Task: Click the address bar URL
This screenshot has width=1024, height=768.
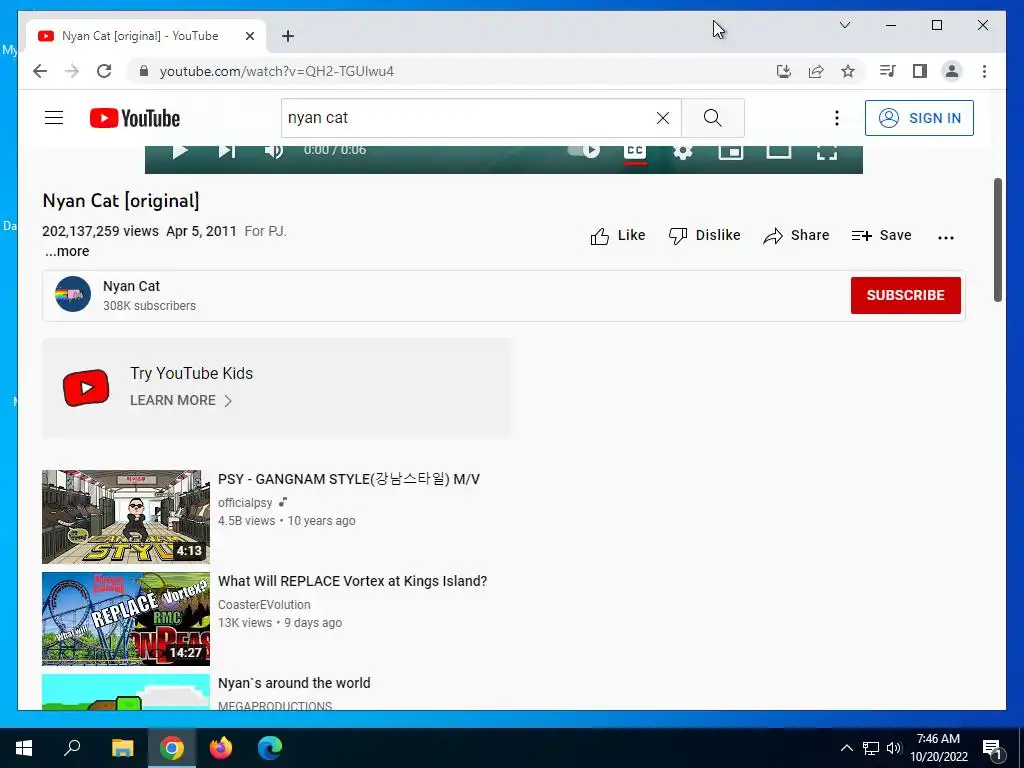Action: (277, 71)
